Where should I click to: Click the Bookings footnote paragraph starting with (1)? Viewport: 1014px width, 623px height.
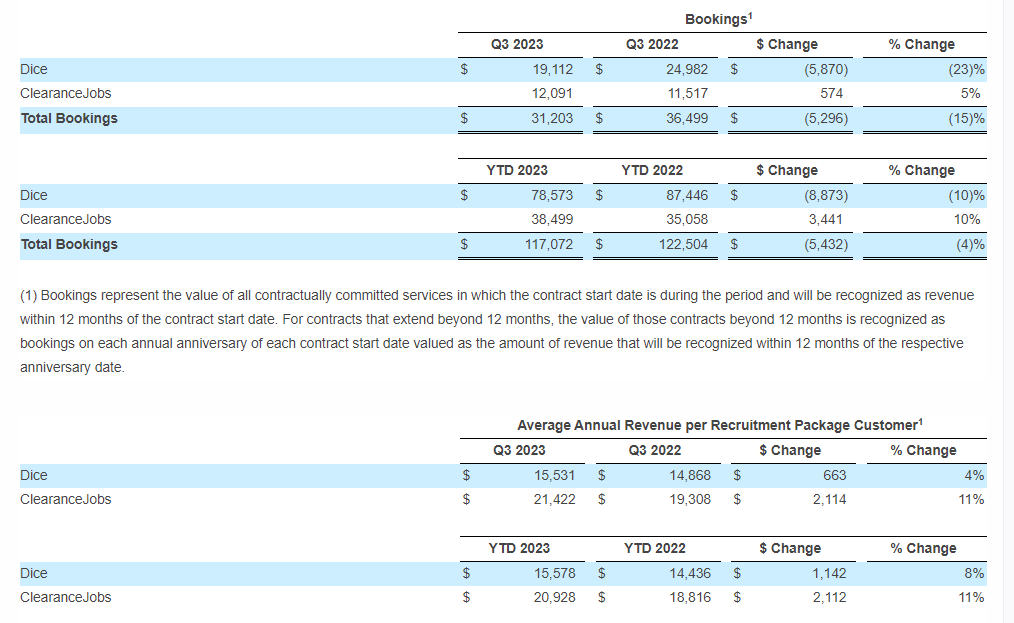click(497, 331)
